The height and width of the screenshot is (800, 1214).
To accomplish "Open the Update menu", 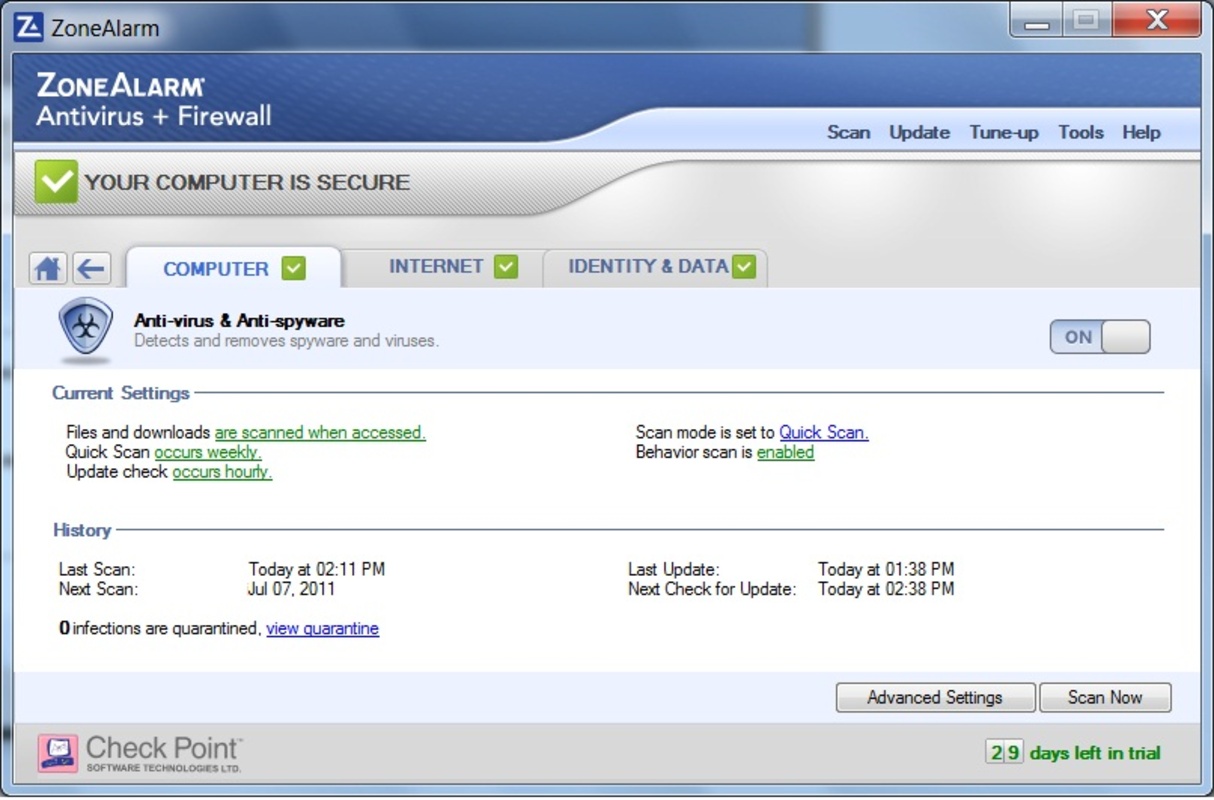I will (919, 132).
